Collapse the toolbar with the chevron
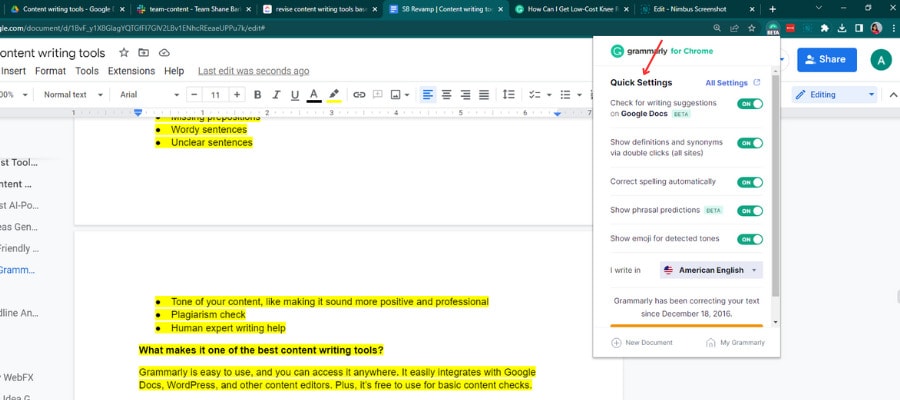Screen dimensions: 900x400 (893, 95)
